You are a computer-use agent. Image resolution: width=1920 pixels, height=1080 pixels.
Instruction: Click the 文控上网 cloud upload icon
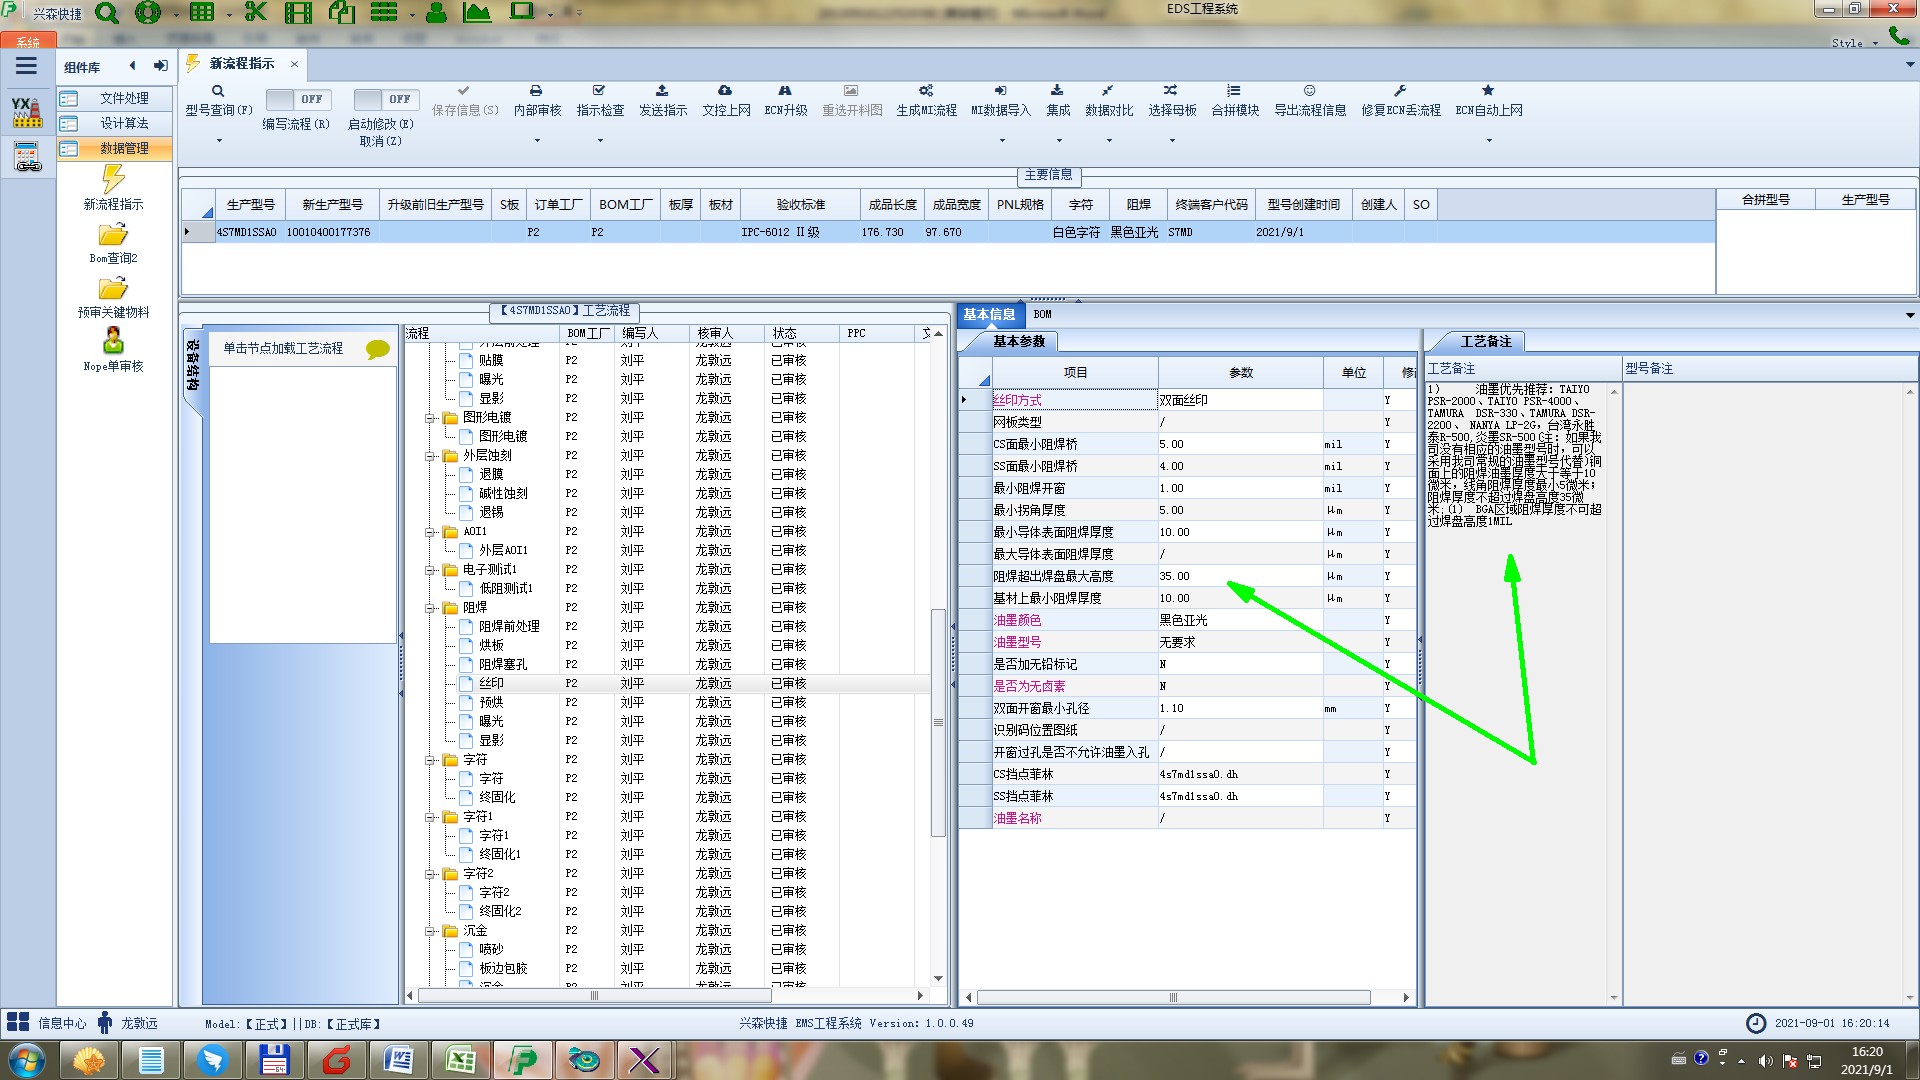(x=725, y=91)
